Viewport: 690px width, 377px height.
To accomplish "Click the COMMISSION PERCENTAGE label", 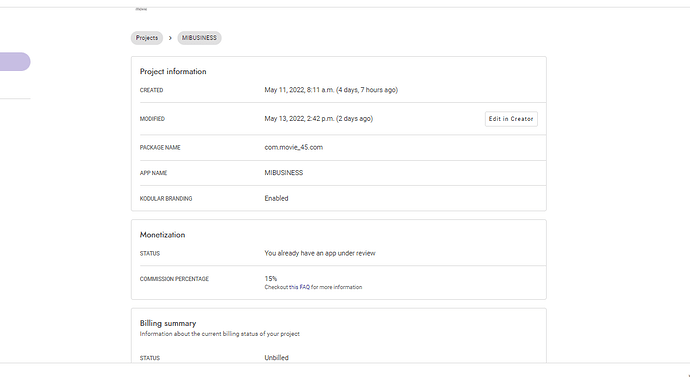I will click(174, 279).
